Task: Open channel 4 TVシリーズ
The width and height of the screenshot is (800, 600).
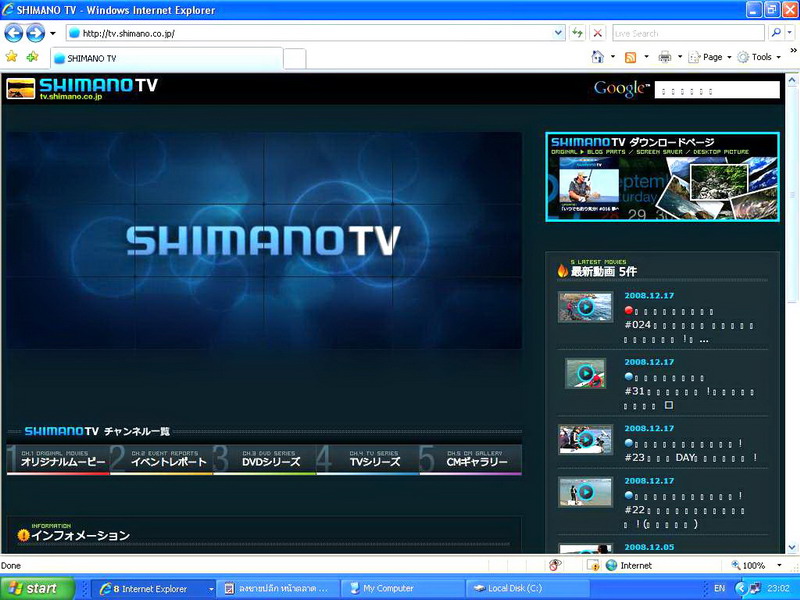Action: pos(367,459)
